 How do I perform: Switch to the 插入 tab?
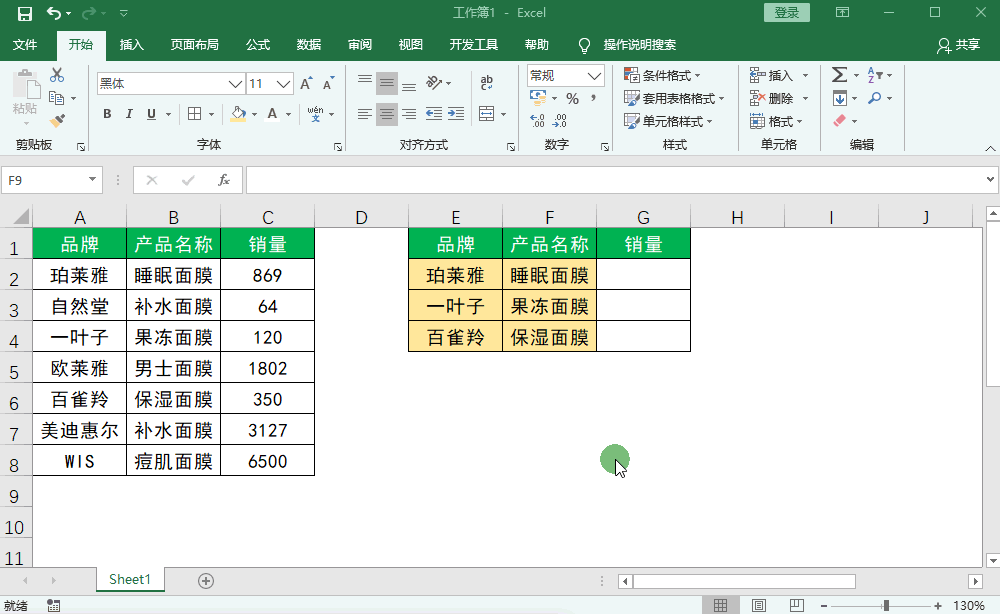click(x=131, y=45)
